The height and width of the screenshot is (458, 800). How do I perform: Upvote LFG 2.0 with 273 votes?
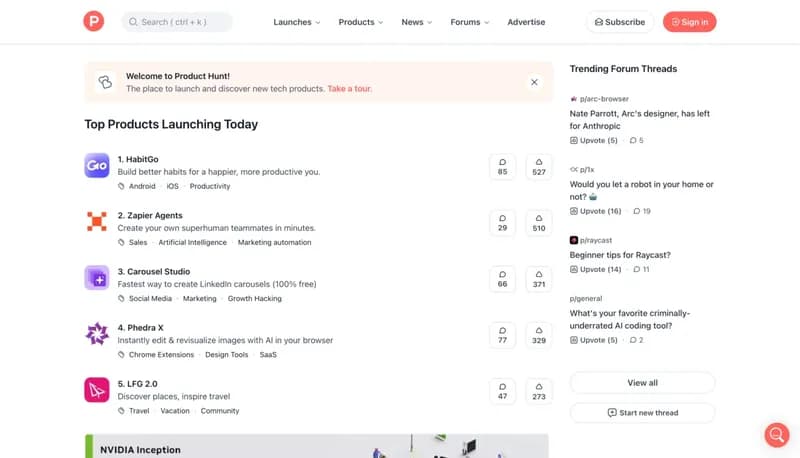coord(539,391)
